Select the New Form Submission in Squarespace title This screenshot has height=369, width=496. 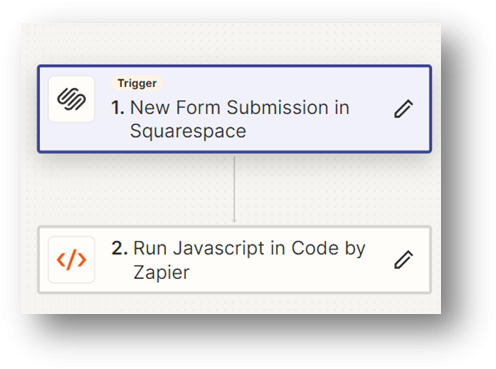[230, 119]
